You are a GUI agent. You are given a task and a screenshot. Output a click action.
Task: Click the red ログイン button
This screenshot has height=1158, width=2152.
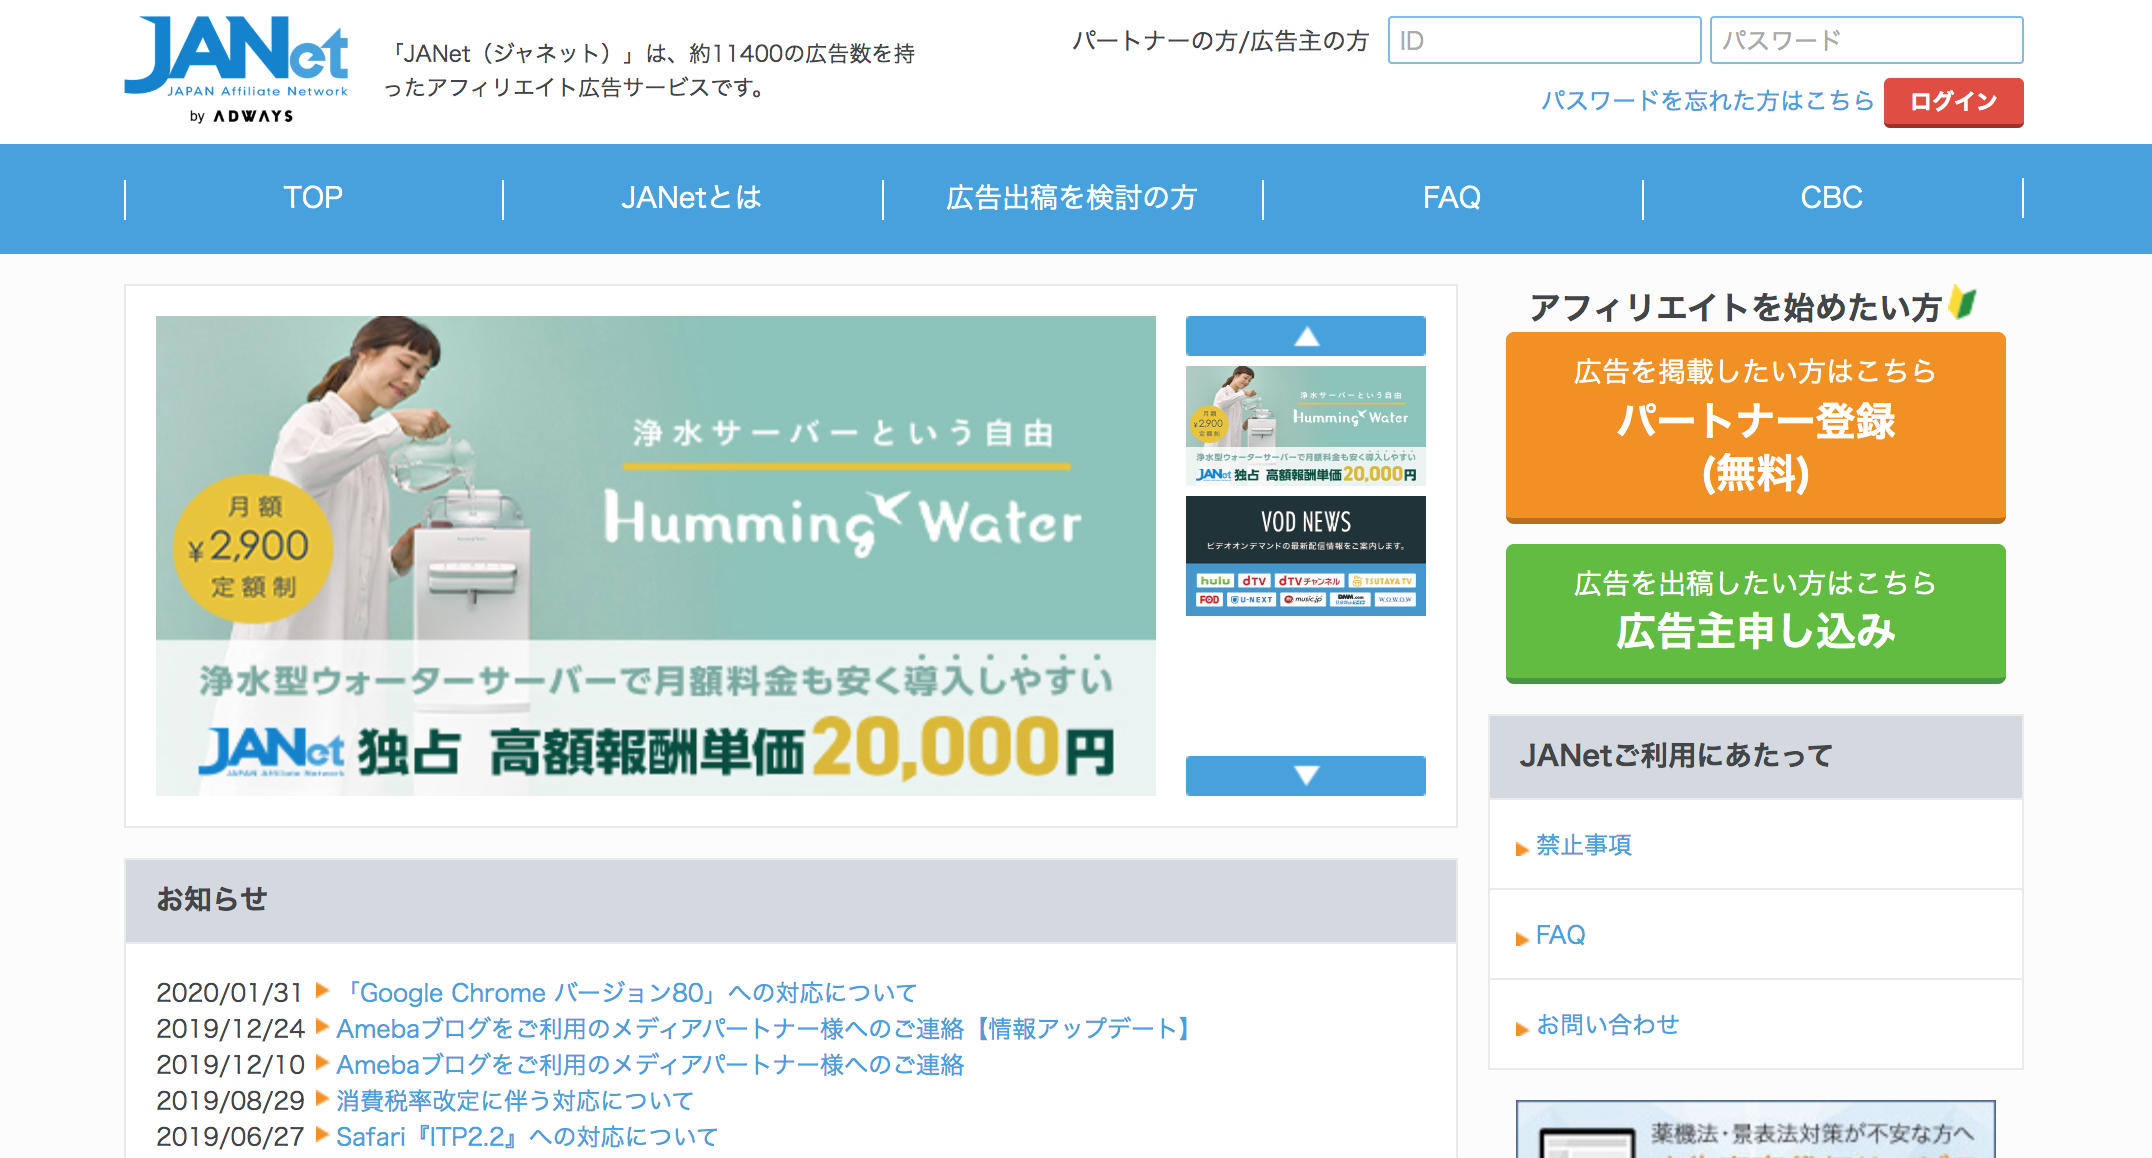coord(1953,102)
